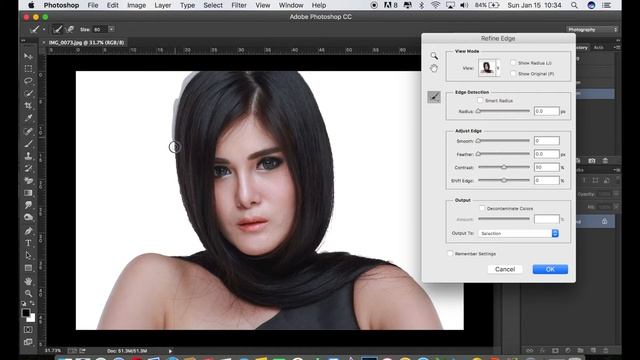
Task: Click the brush Size input field
Action: (x=99, y=29)
